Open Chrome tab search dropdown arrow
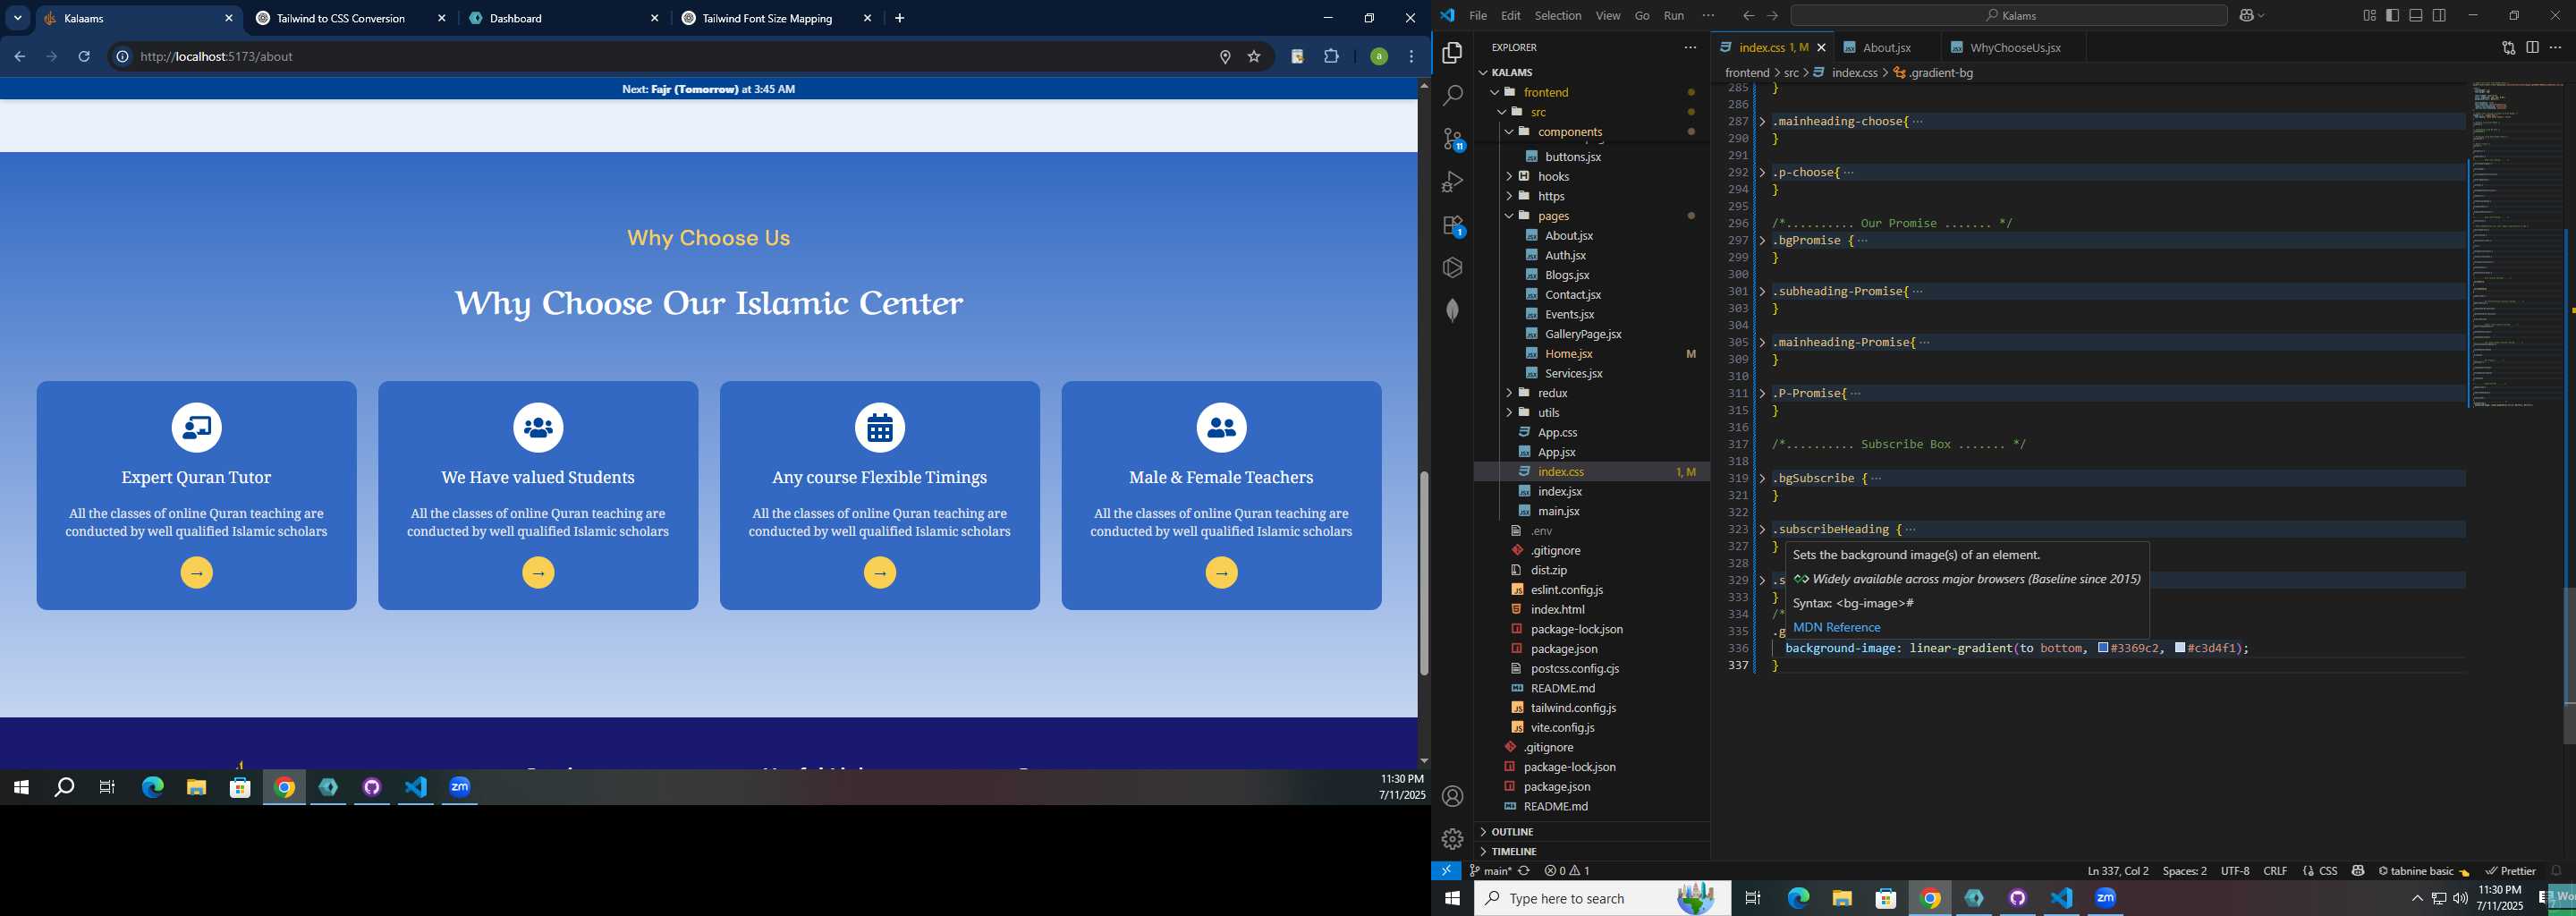The height and width of the screenshot is (916, 2576). coord(18,18)
